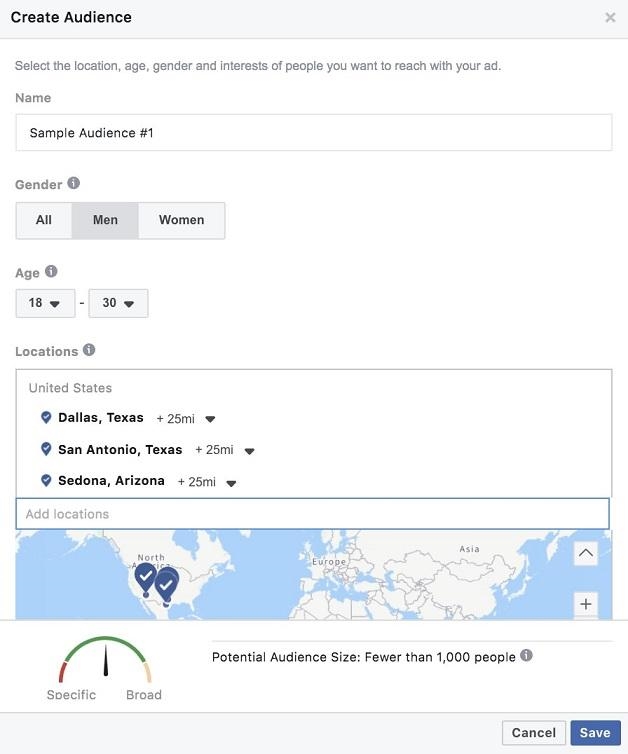628x754 pixels.
Task: Expand San Antonio +25mi radius dropdown
Action: [x=249, y=451]
